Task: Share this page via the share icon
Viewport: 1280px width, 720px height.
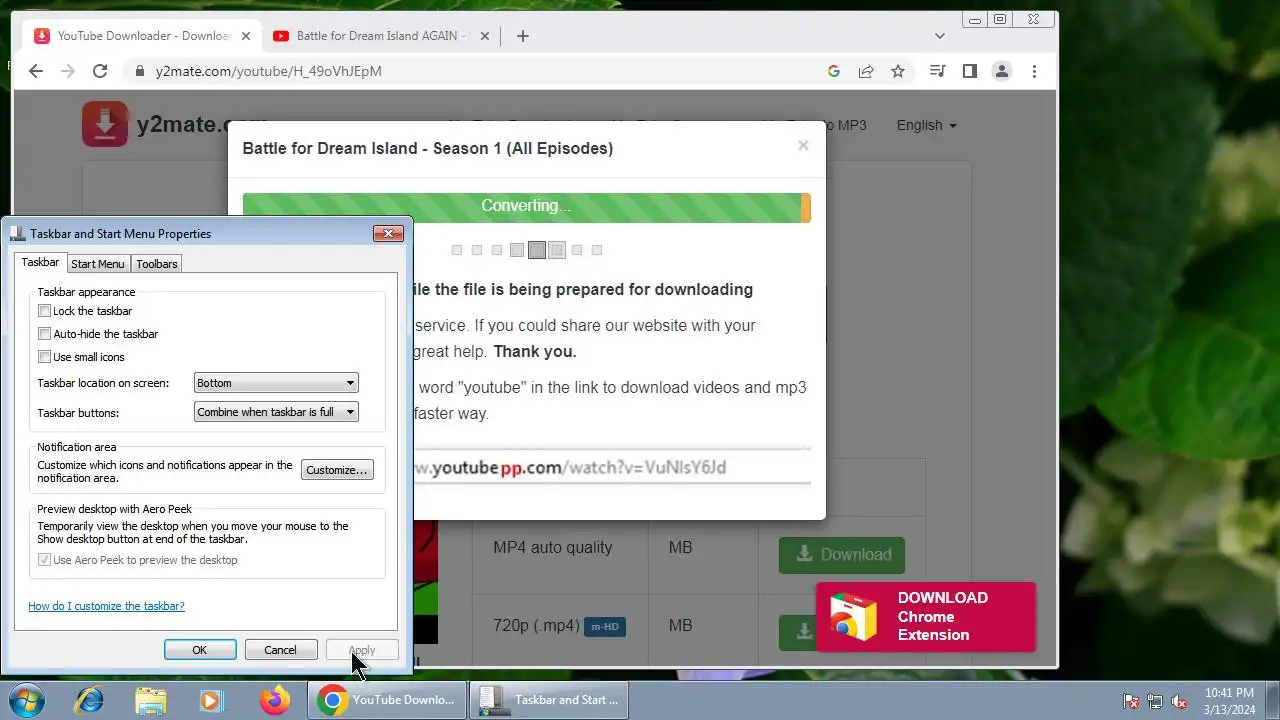Action: pos(866,71)
